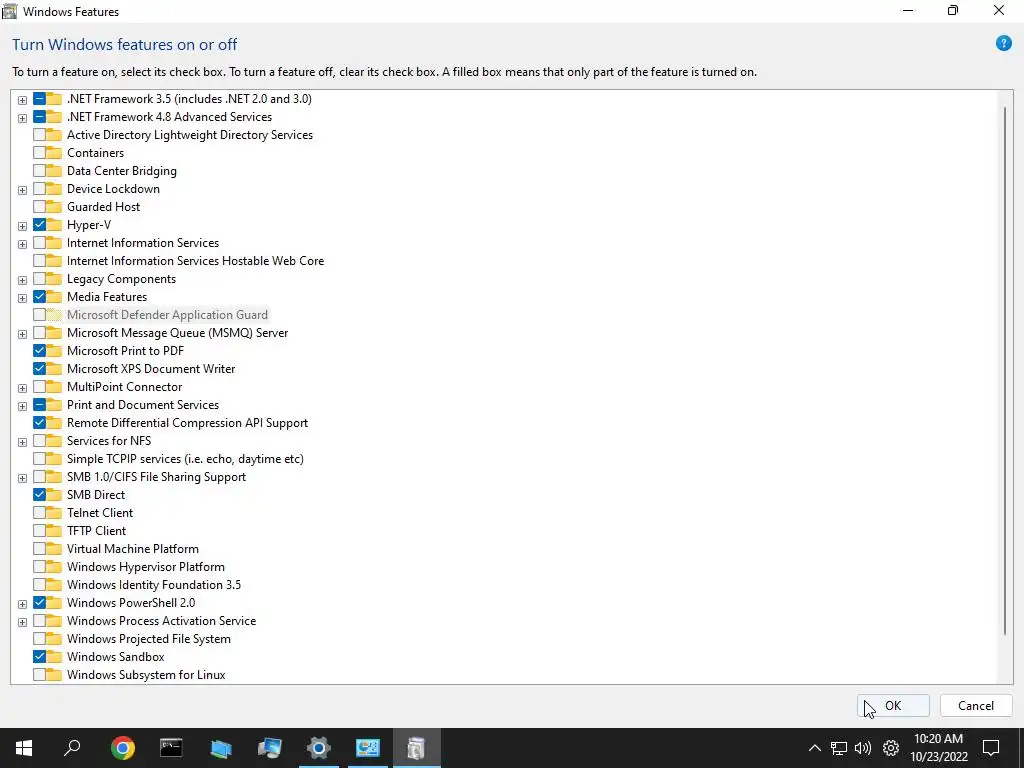This screenshot has width=1024, height=768.
Task: Open the Command Prompt taskbar icon
Action: click(x=171, y=748)
